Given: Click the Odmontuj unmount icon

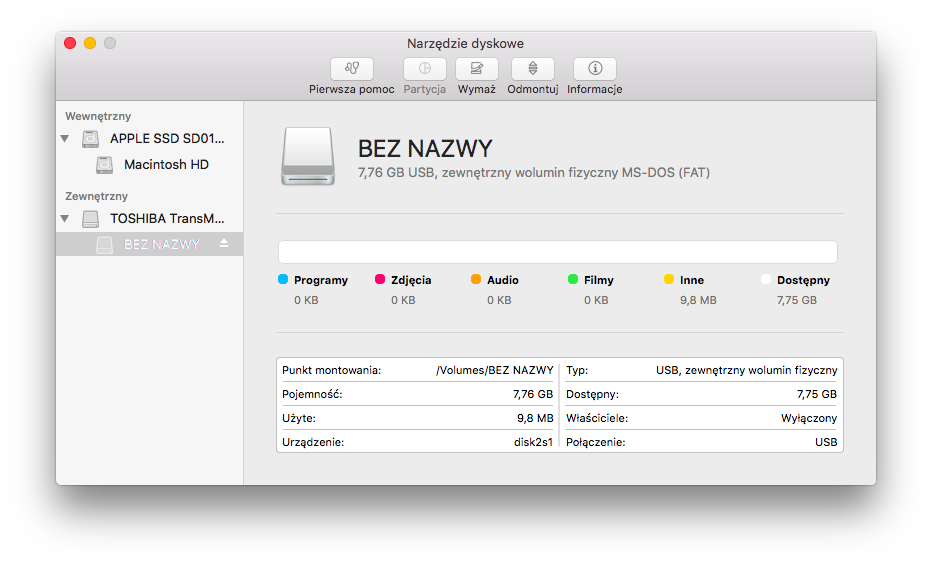Looking at the screenshot, I should 532,69.
